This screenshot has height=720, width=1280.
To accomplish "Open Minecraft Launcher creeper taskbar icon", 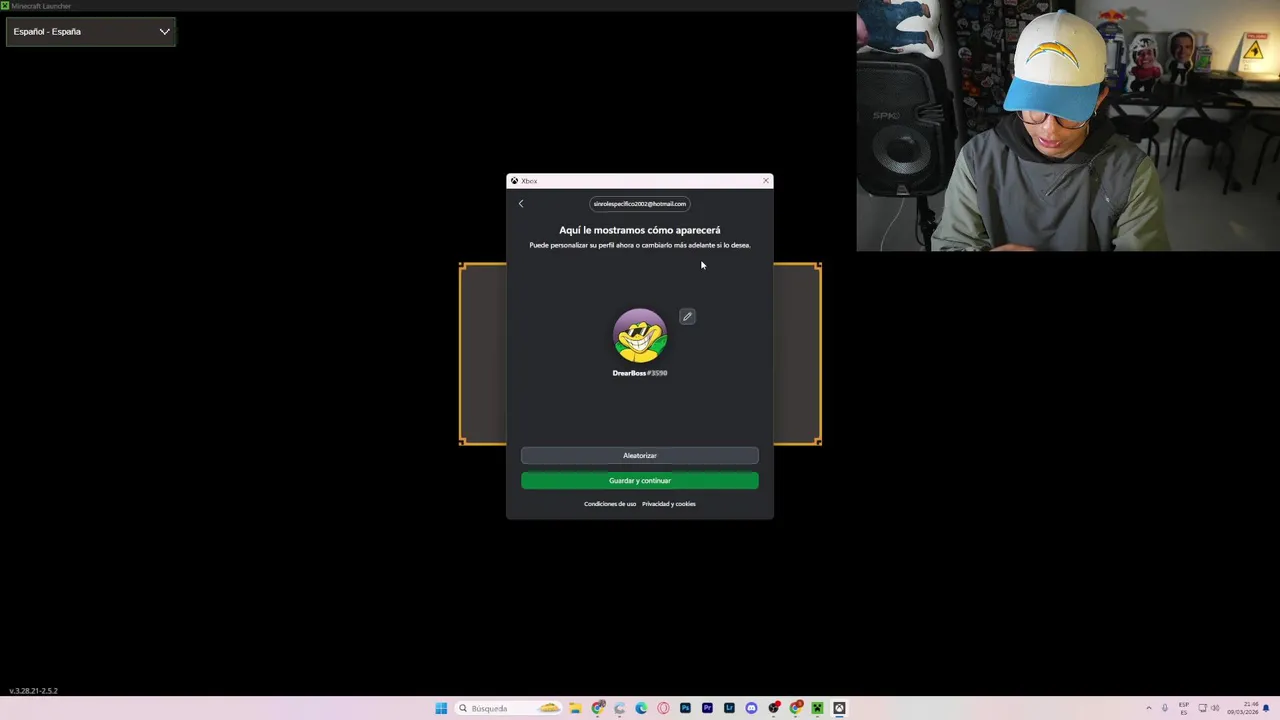I will point(817,708).
